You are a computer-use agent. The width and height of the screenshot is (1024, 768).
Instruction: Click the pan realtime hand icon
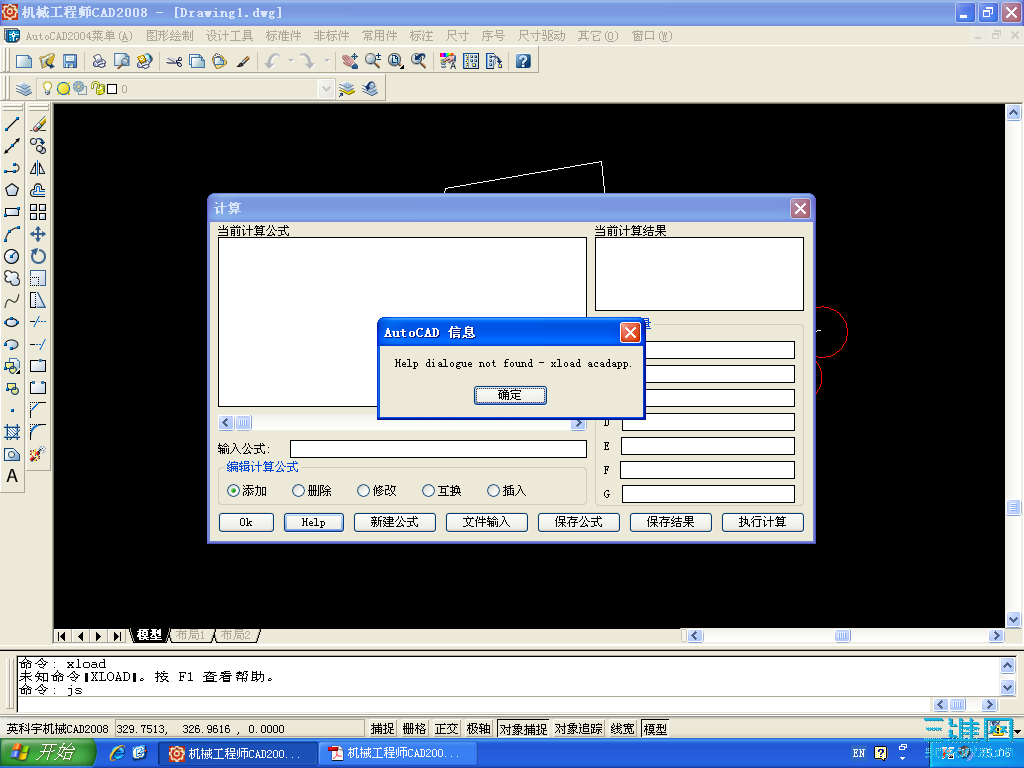tap(350, 61)
